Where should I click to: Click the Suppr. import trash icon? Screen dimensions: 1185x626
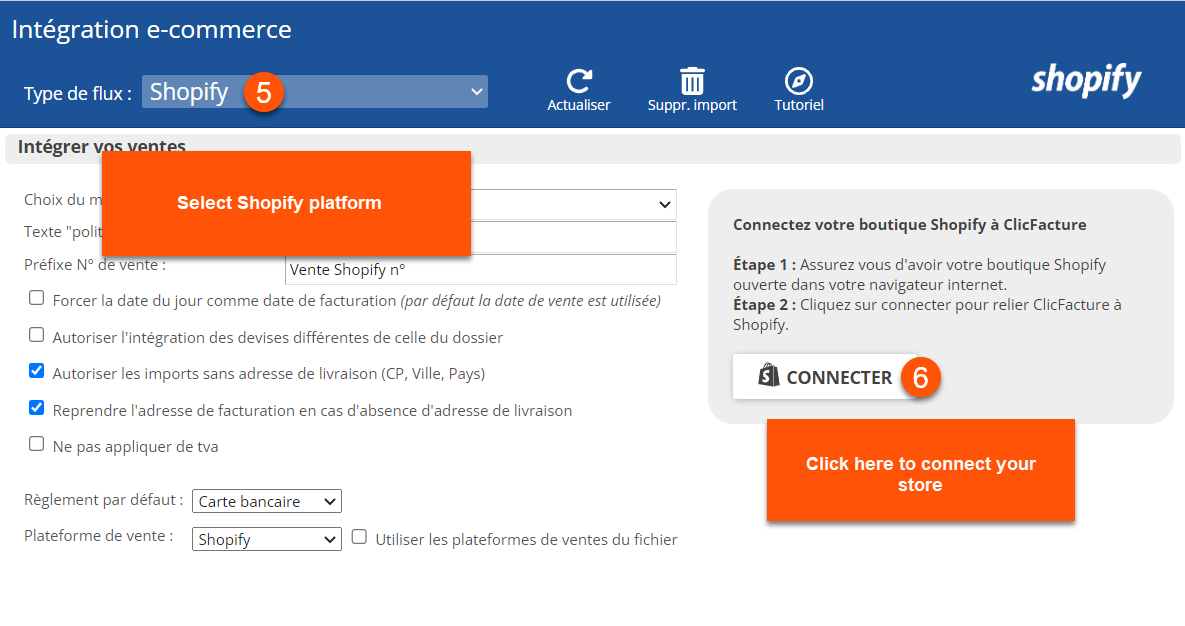tap(692, 81)
